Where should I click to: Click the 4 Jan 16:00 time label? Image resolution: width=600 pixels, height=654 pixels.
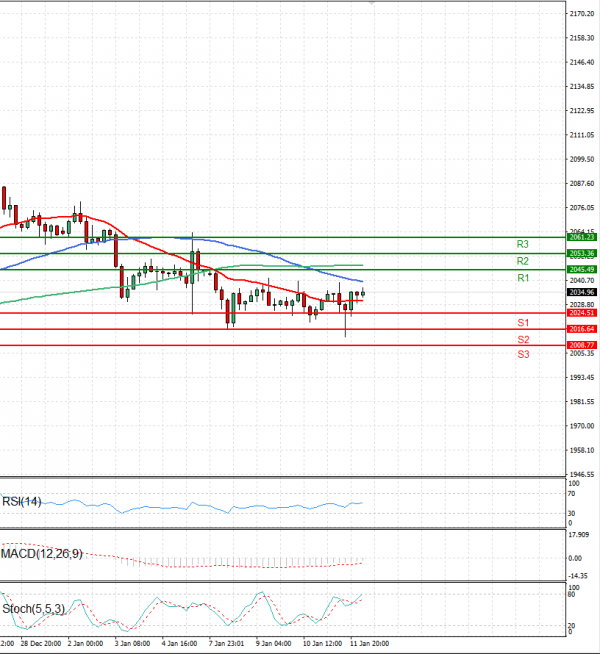pos(180,644)
